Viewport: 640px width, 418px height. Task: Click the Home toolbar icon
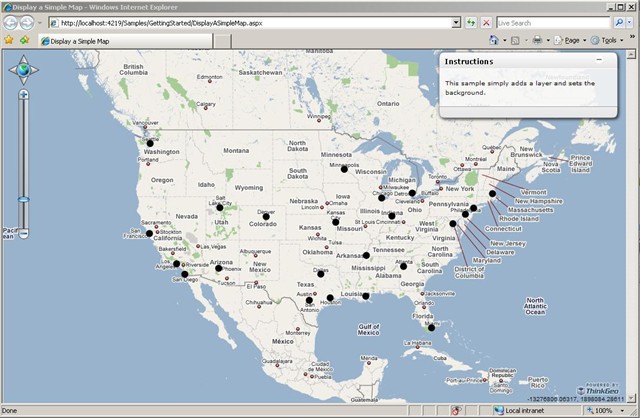[494, 40]
